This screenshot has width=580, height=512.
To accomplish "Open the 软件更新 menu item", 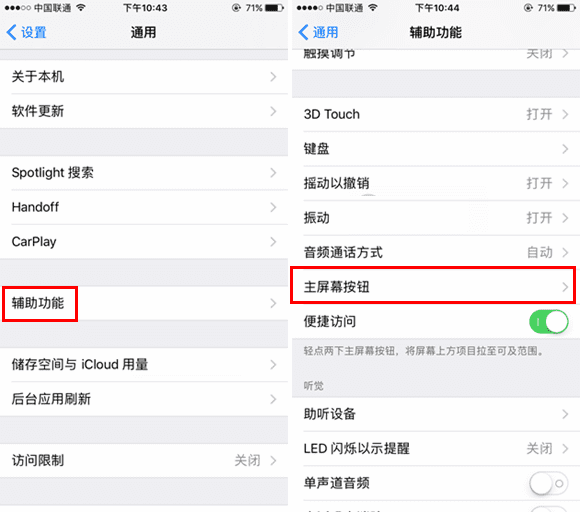I will 144,111.
